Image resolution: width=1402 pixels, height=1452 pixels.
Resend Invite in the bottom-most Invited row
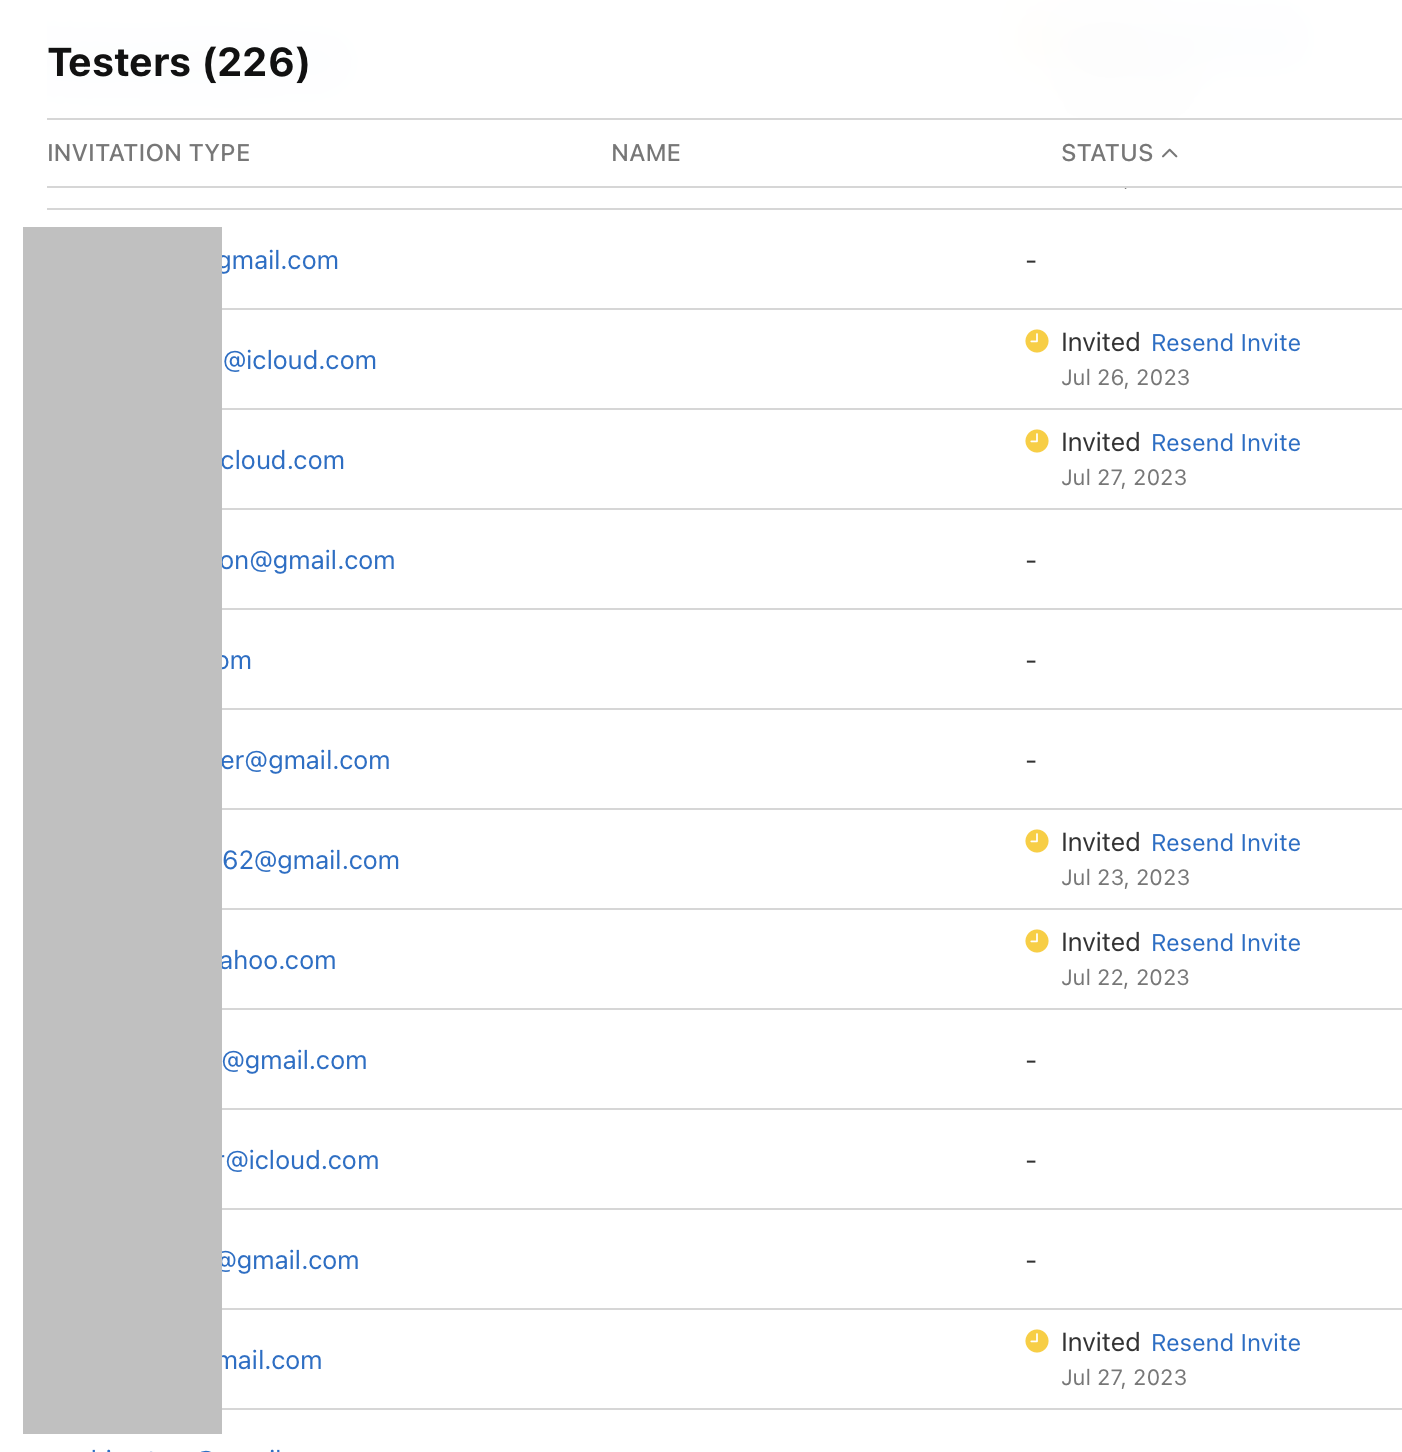pos(1225,1343)
